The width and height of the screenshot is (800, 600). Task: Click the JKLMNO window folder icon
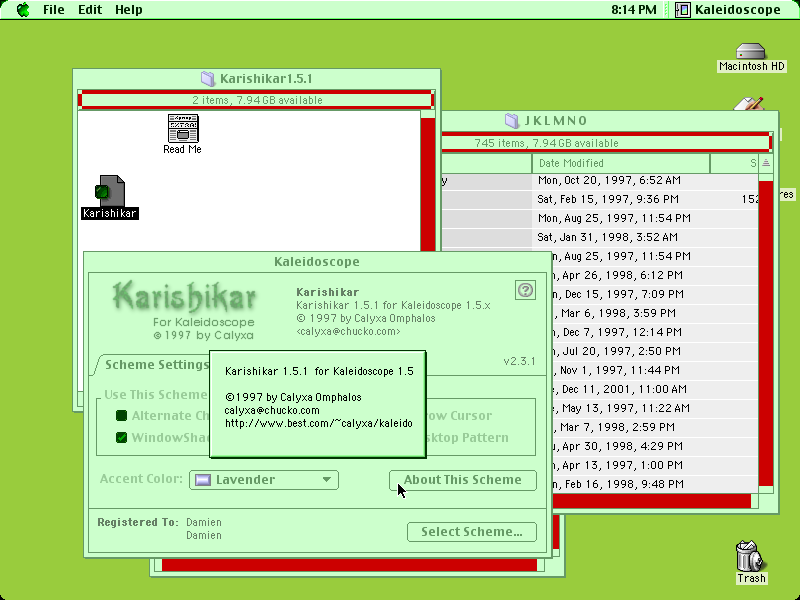[512, 121]
